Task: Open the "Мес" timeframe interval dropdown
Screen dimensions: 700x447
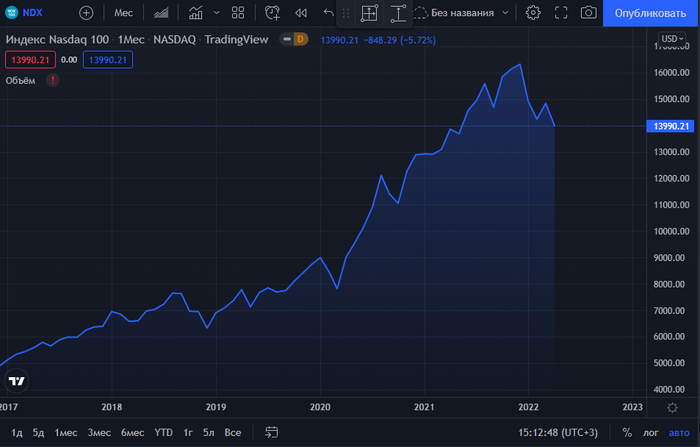Action: [x=124, y=13]
